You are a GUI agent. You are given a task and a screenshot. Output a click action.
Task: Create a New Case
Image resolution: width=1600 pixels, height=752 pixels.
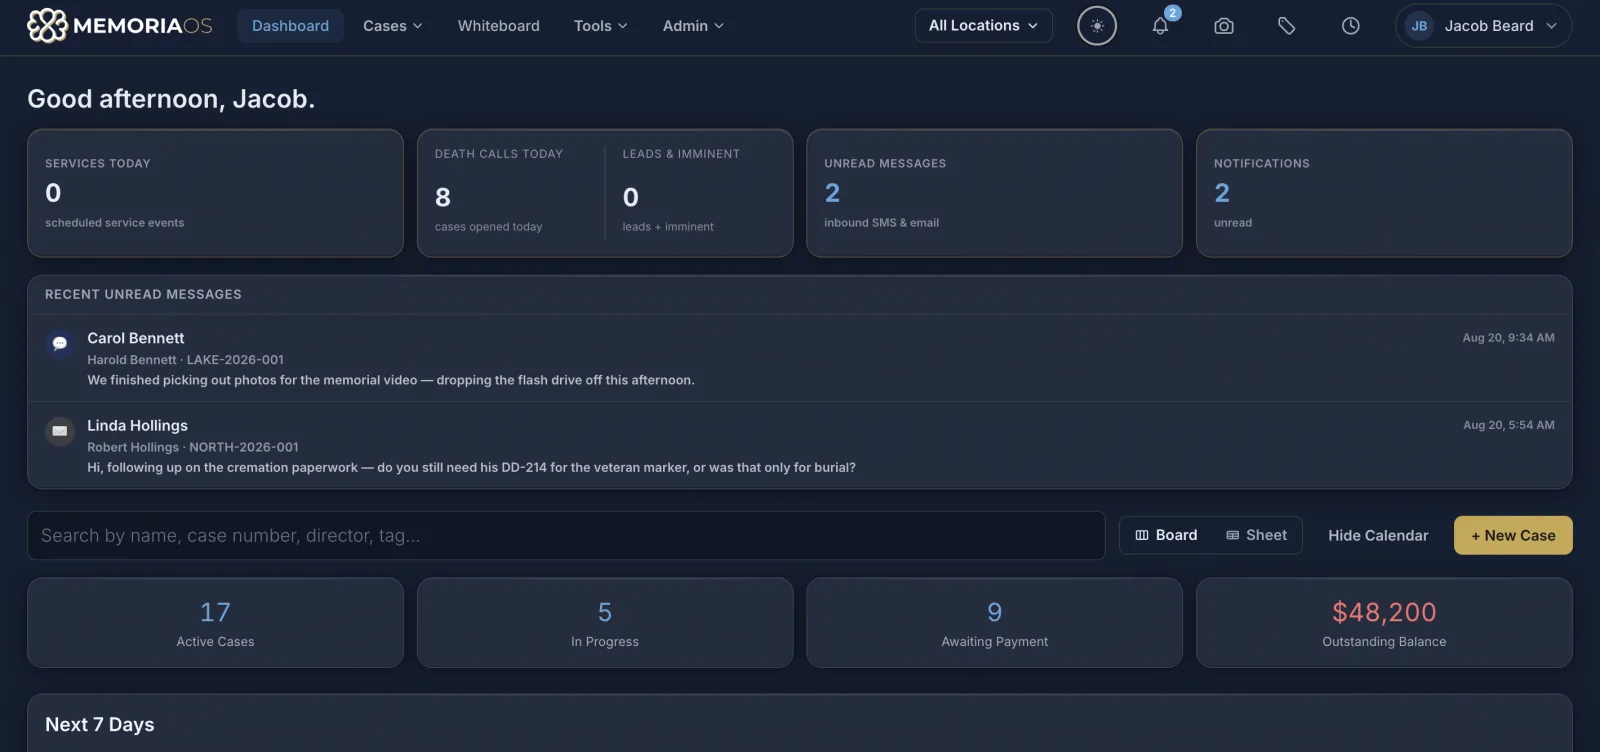point(1513,535)
